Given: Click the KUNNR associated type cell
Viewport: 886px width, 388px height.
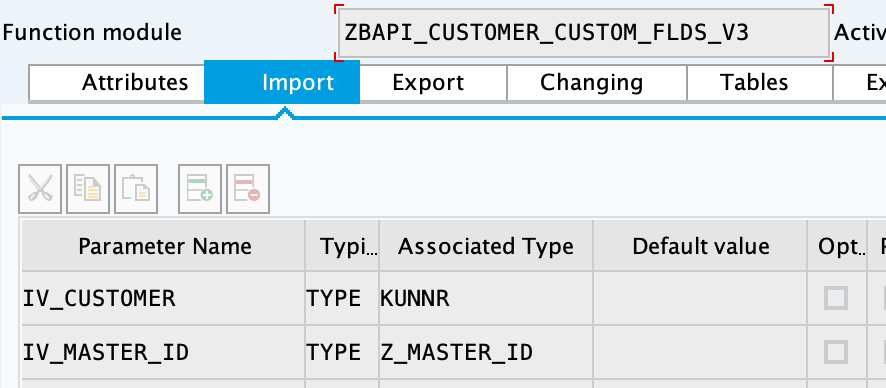Looking at the screenshot, I should coord(486,298).
